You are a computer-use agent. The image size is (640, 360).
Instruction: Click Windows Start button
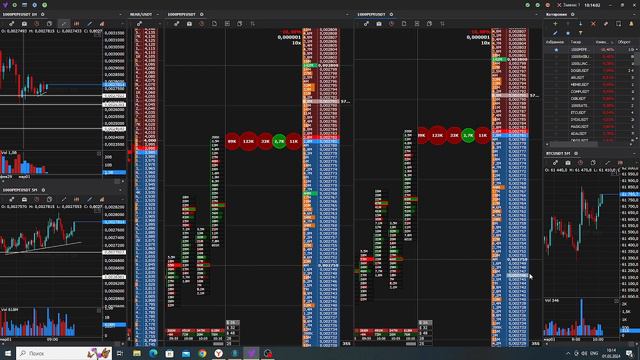[8, 353]
